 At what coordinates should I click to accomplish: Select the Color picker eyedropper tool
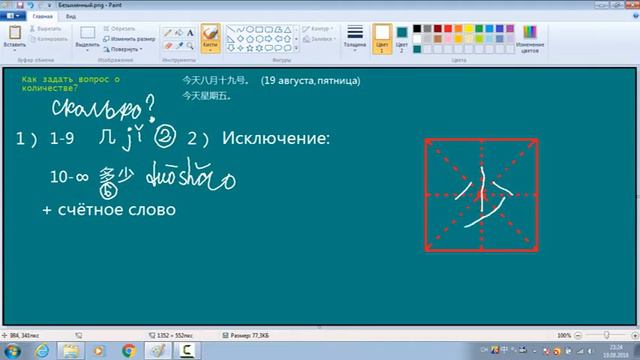tap(179, 46)
